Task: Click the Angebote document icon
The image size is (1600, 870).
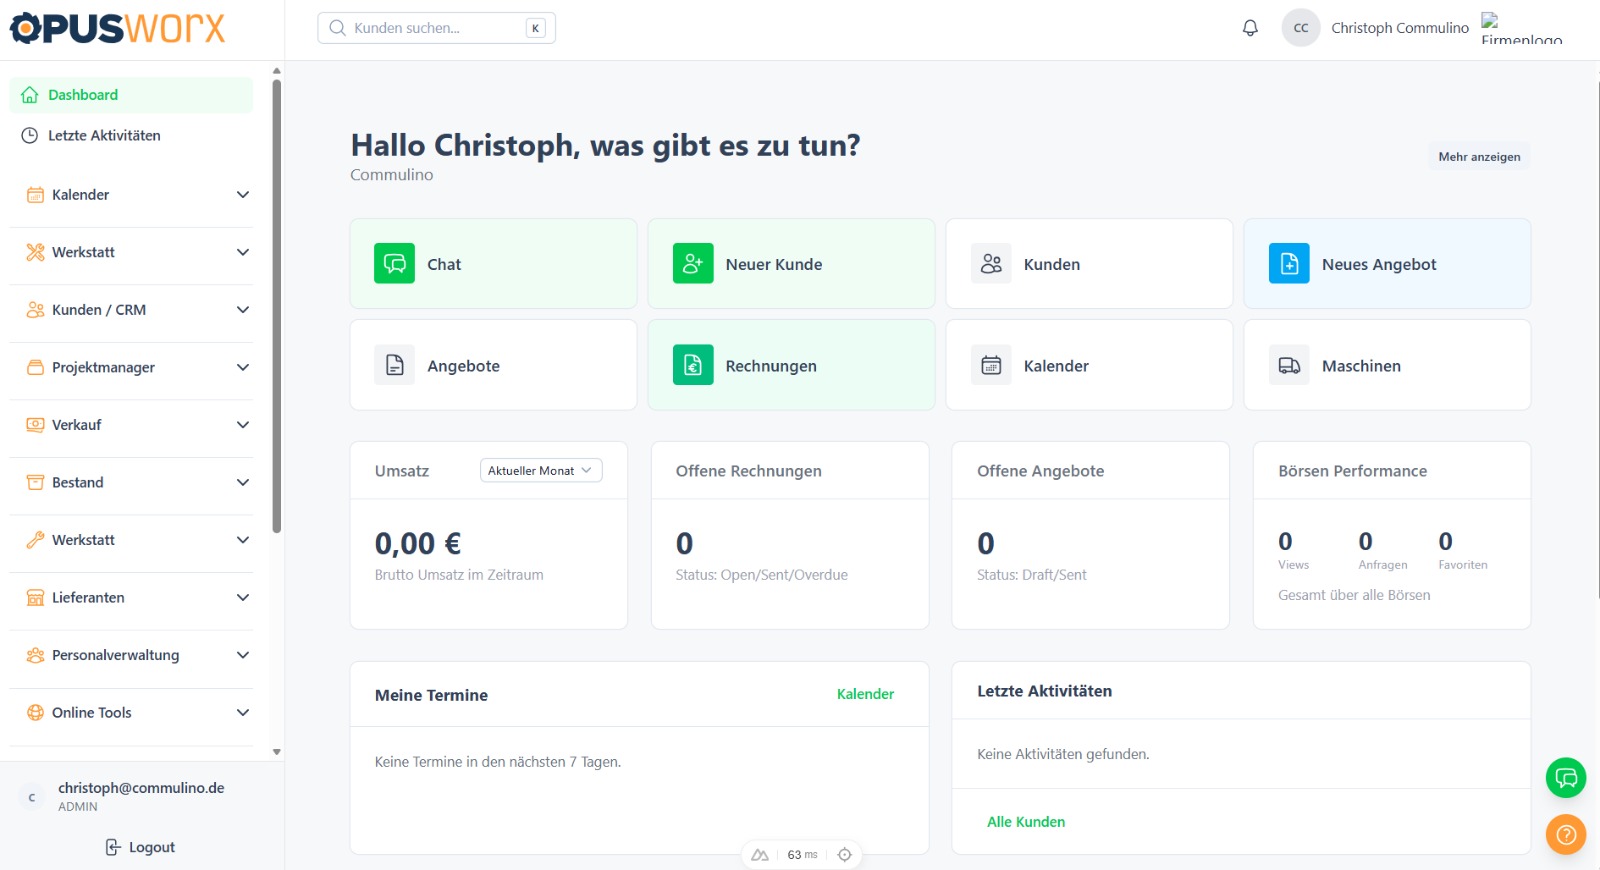Action: [394, 365]
